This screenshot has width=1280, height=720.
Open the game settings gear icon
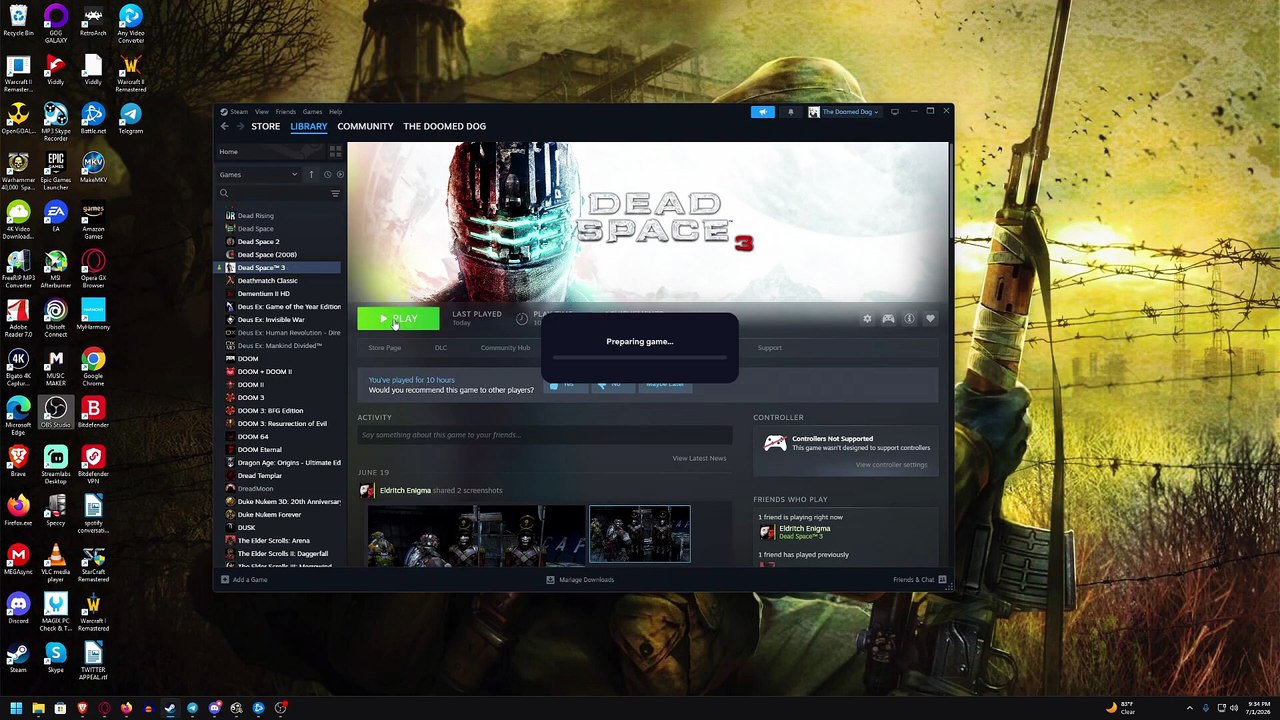point(867,319)
